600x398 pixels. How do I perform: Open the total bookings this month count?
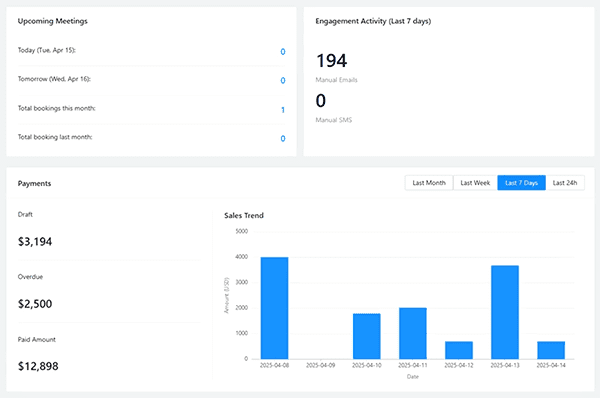[283, 110]
